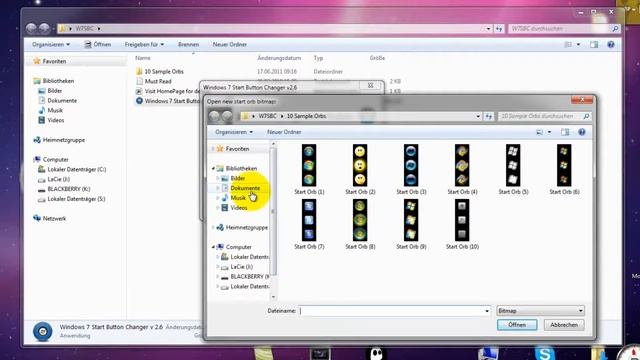
Task: Click the dialog navigation pane scrollbar
Action: pos(273,211)
